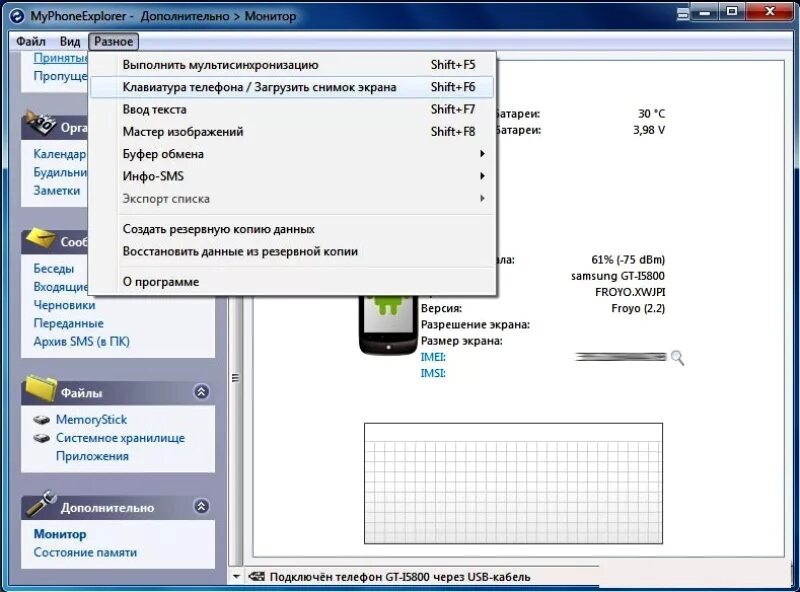
Task: Select Клавиатура телефона / Загрузить снимок экрана
Action: (x=292, y=87)
